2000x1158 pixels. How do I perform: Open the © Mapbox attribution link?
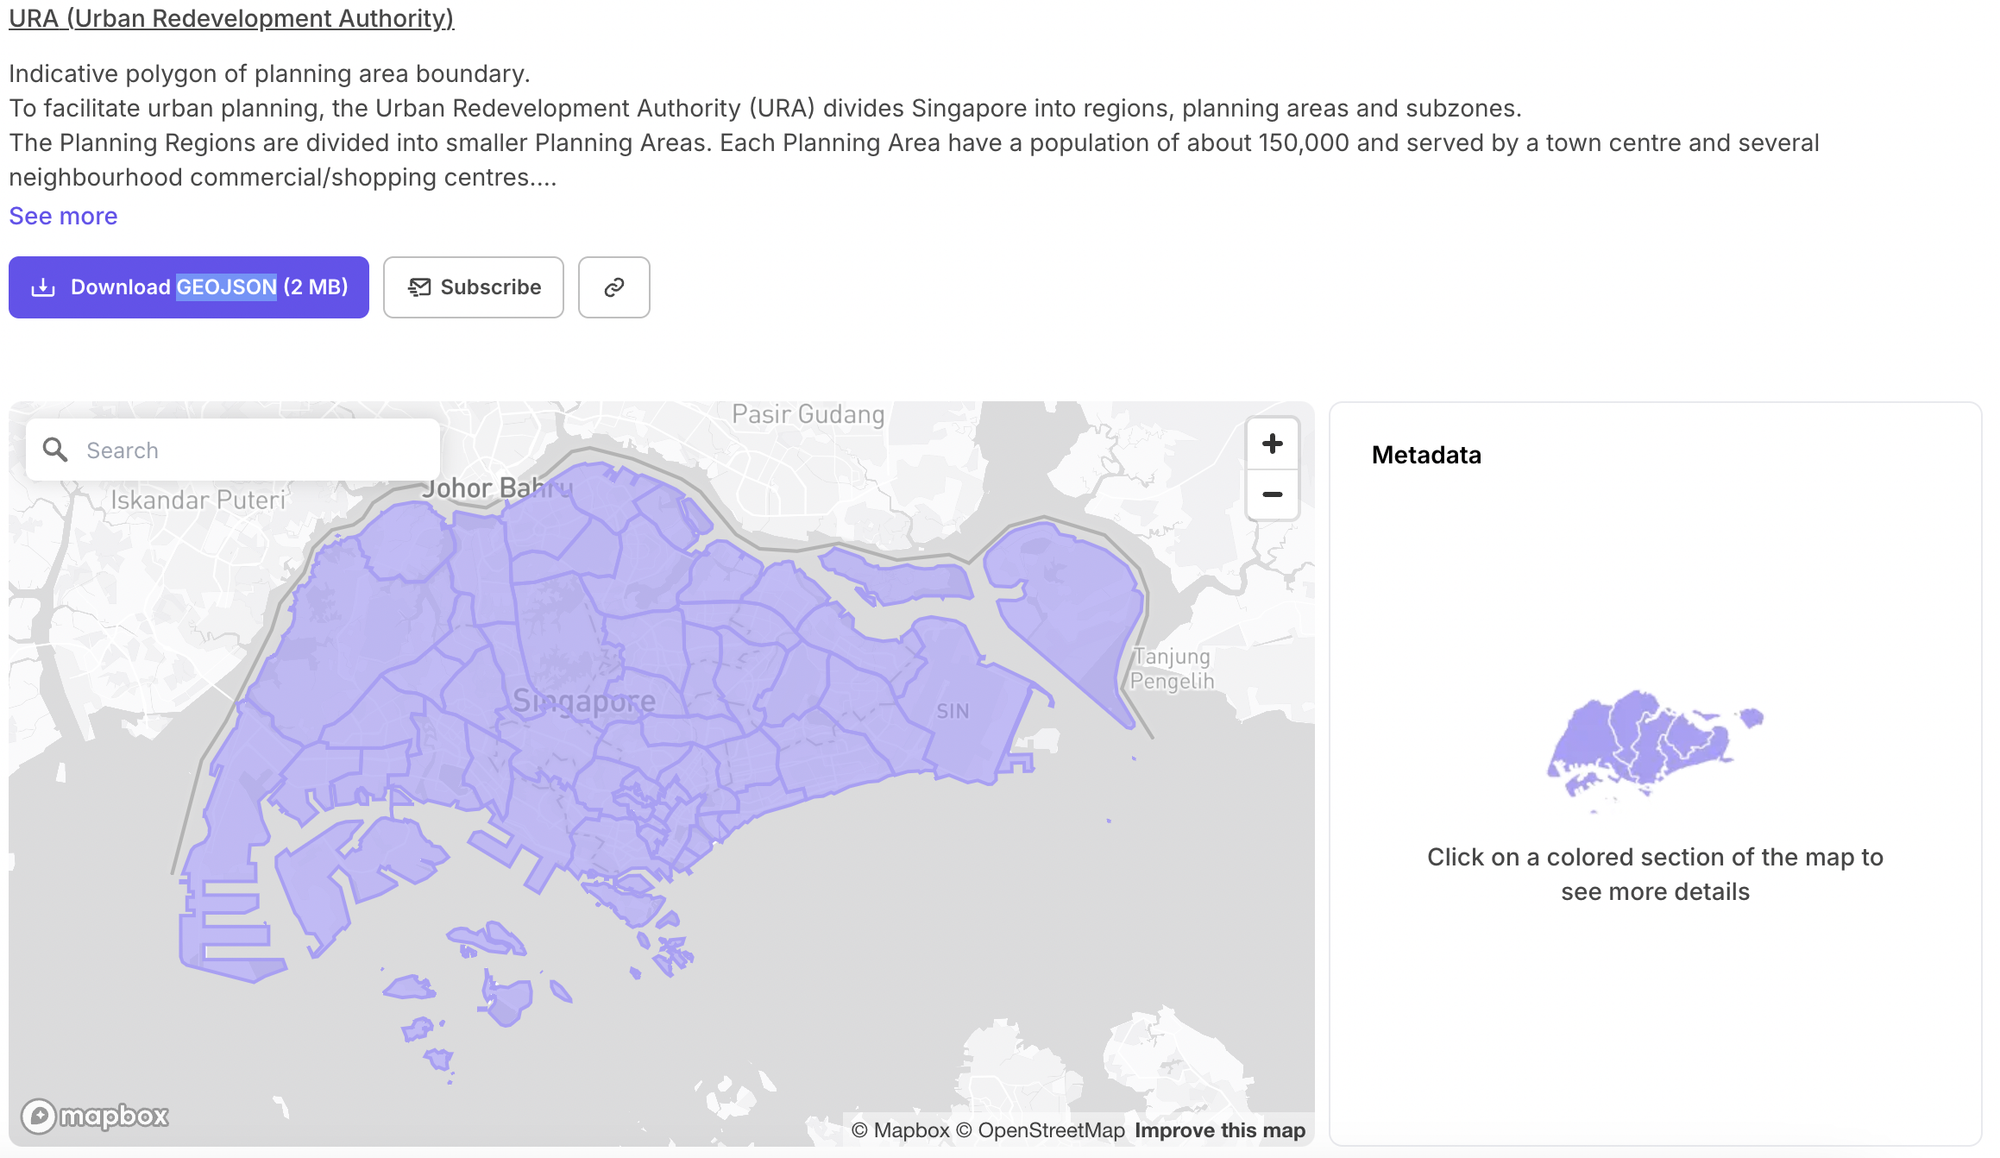click(900, 1130)
